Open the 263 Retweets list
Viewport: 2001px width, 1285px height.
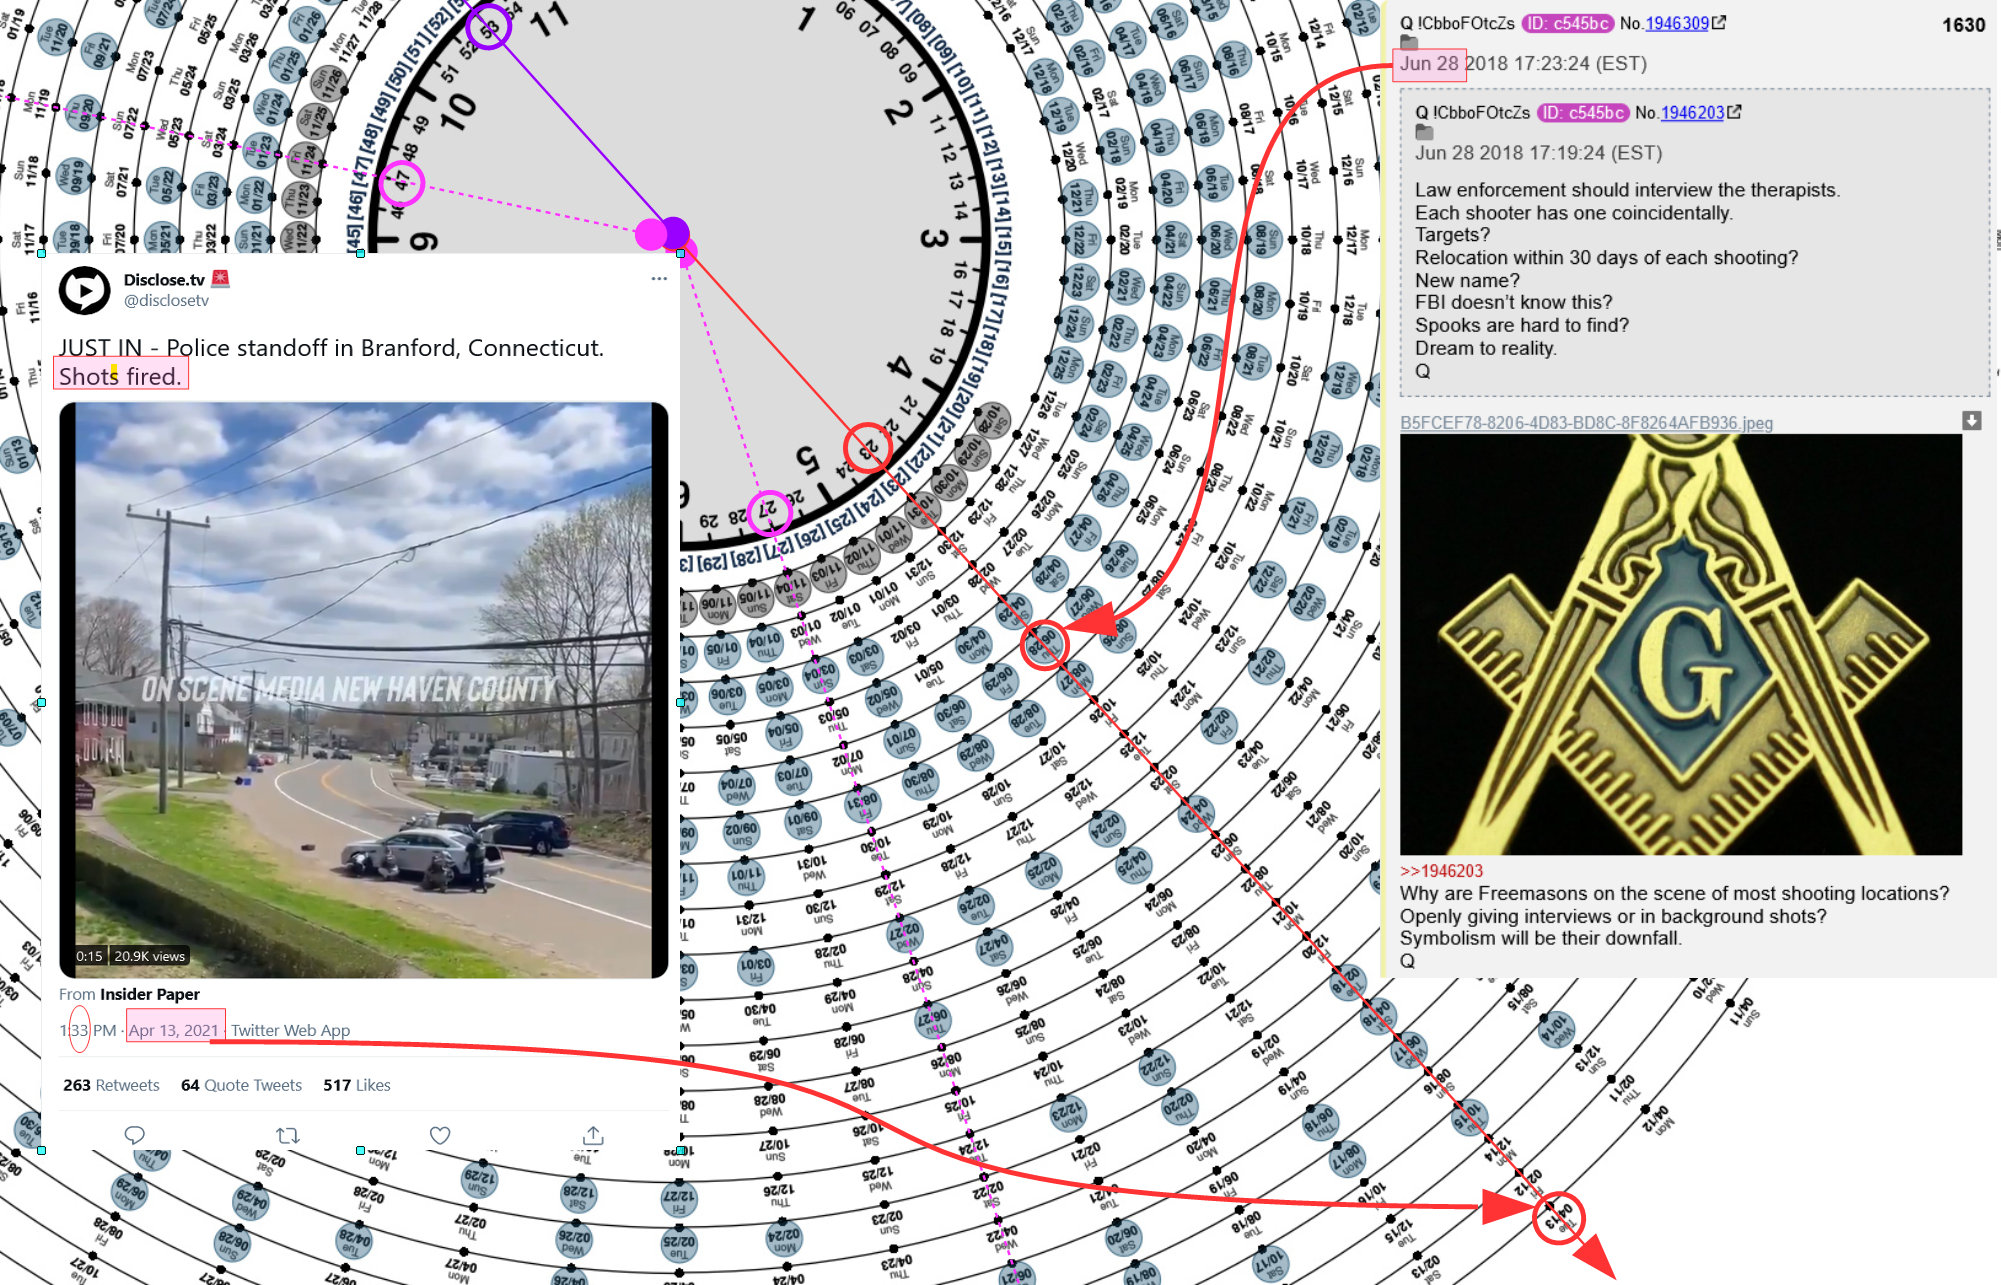point(111,1085)
